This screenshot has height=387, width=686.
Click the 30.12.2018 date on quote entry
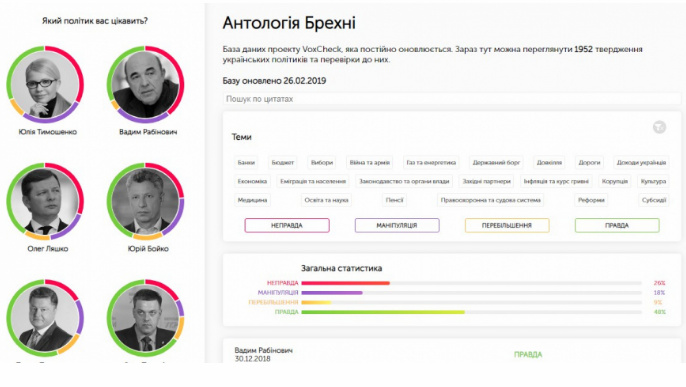coord(252,359)
